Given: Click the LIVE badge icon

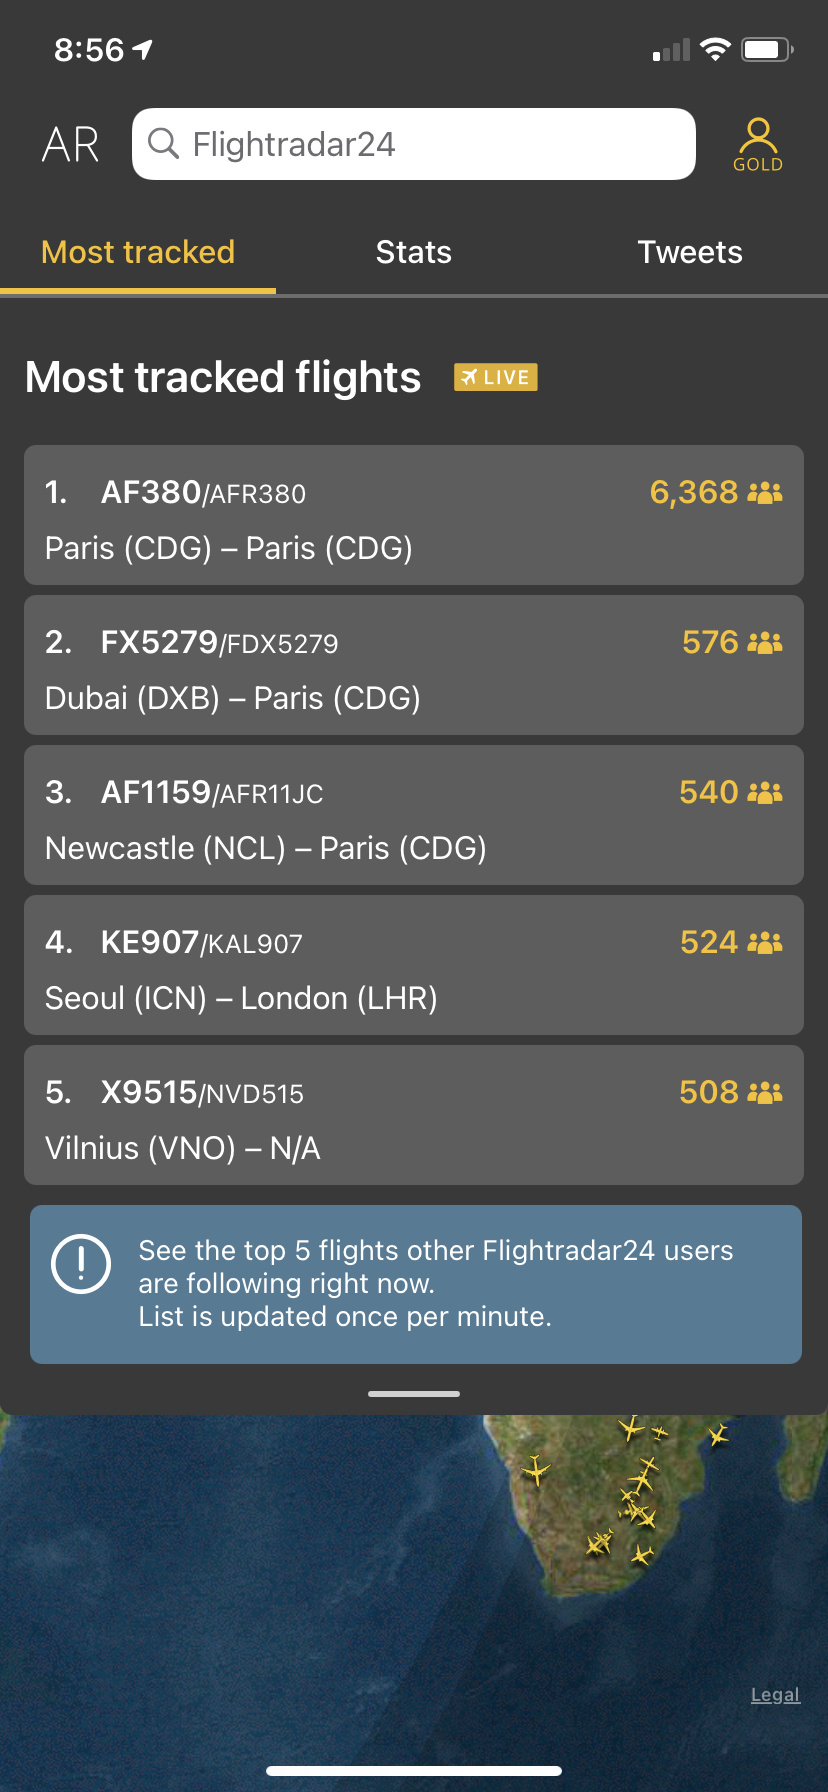Looking at the screenshot, I should 496,377.
